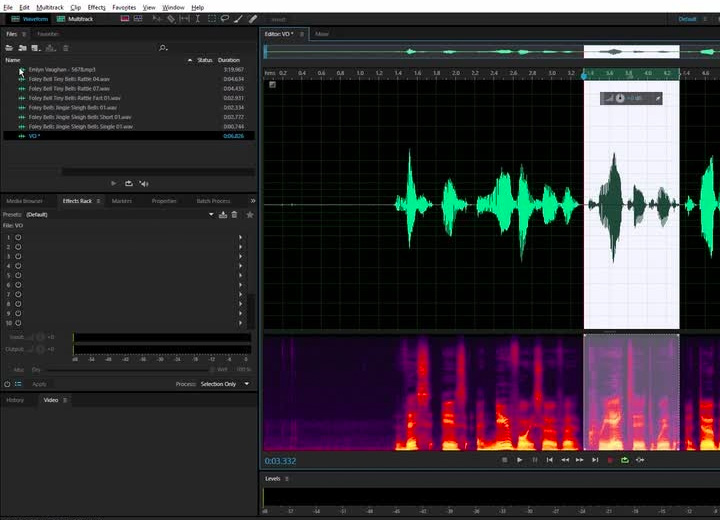Click the Open File folder icon
This screenshot has height=520, width=720.
(9, 48)
